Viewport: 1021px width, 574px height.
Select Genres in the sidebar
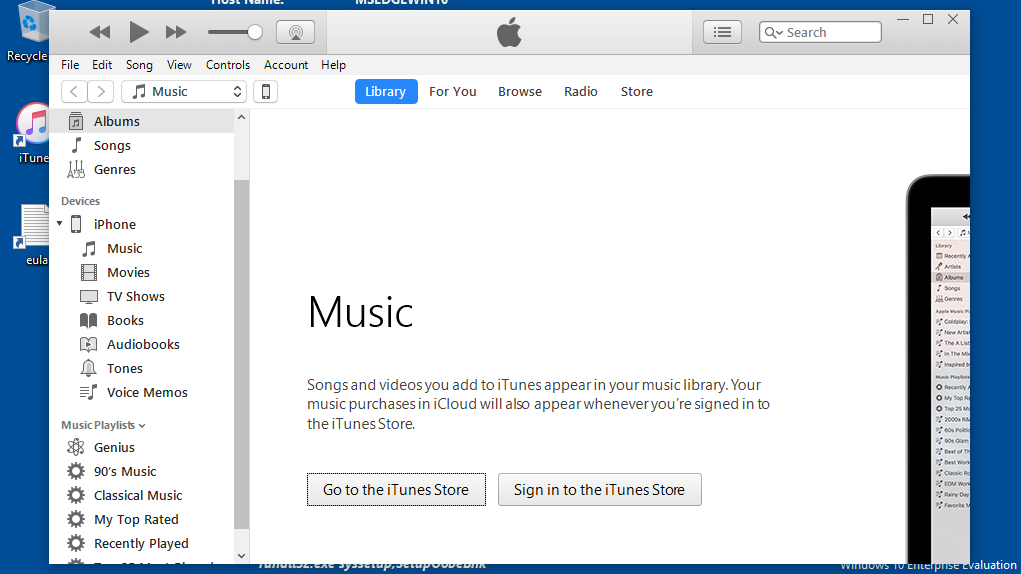click(141, 169)
